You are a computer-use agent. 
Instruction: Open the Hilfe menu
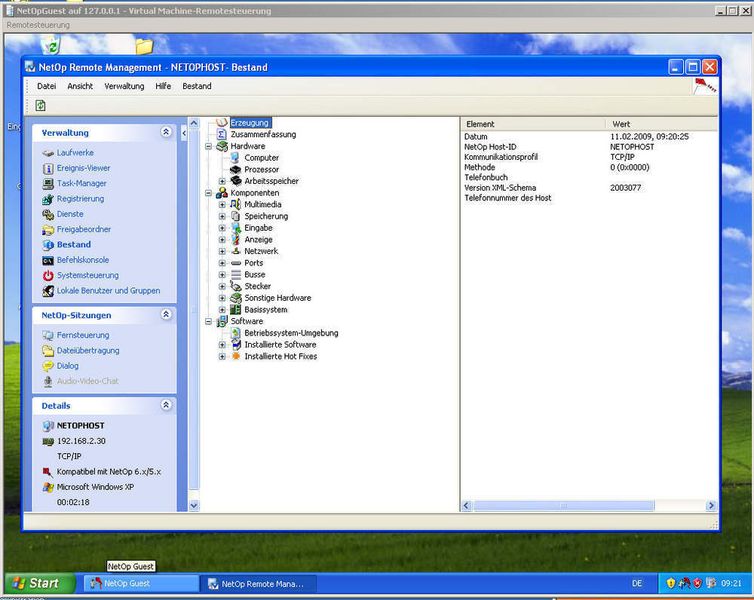(x=163, y=86)
